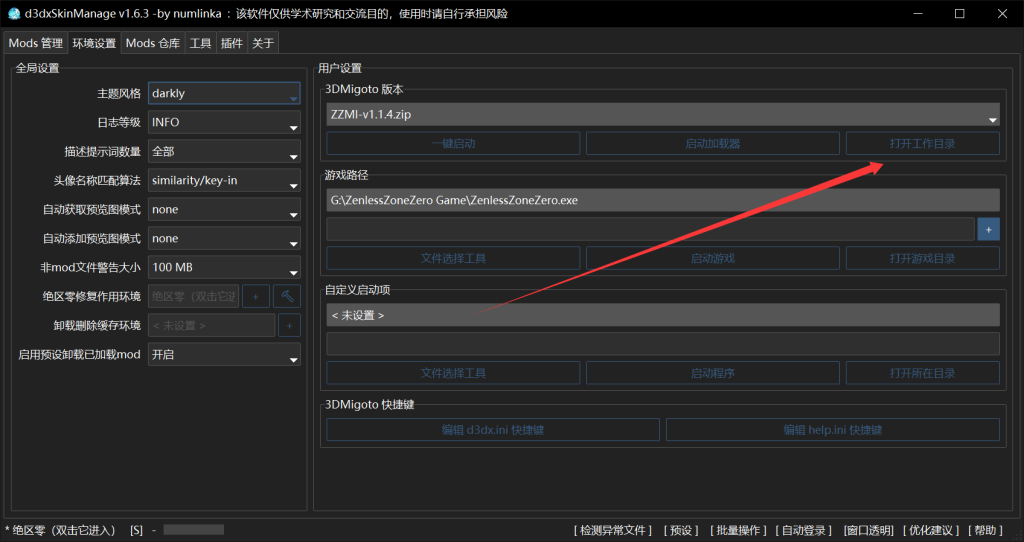Expand the 3DMigoto version ZZMI-v1.1.4.zip dropdown
Viewport: 1024px width, 542px height.
(662, 115)
